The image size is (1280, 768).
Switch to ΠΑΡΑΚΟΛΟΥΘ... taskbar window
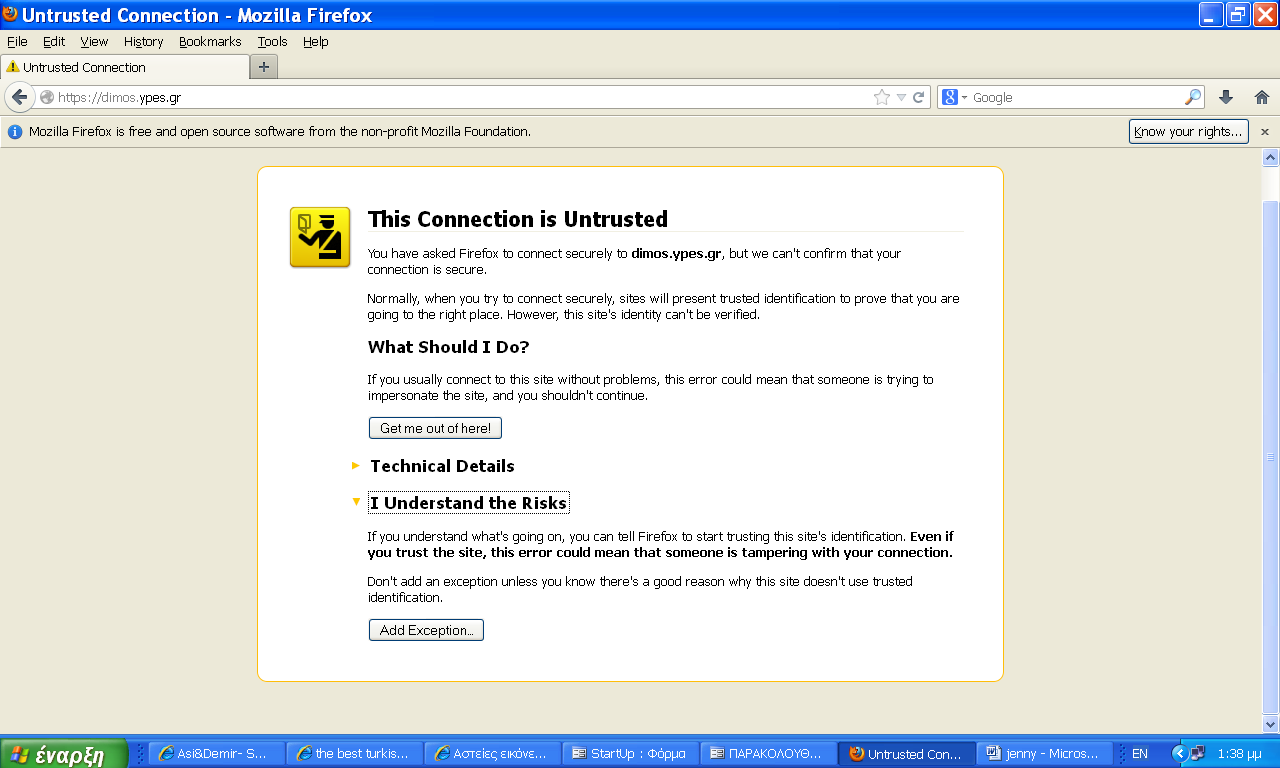coord(768,754)
